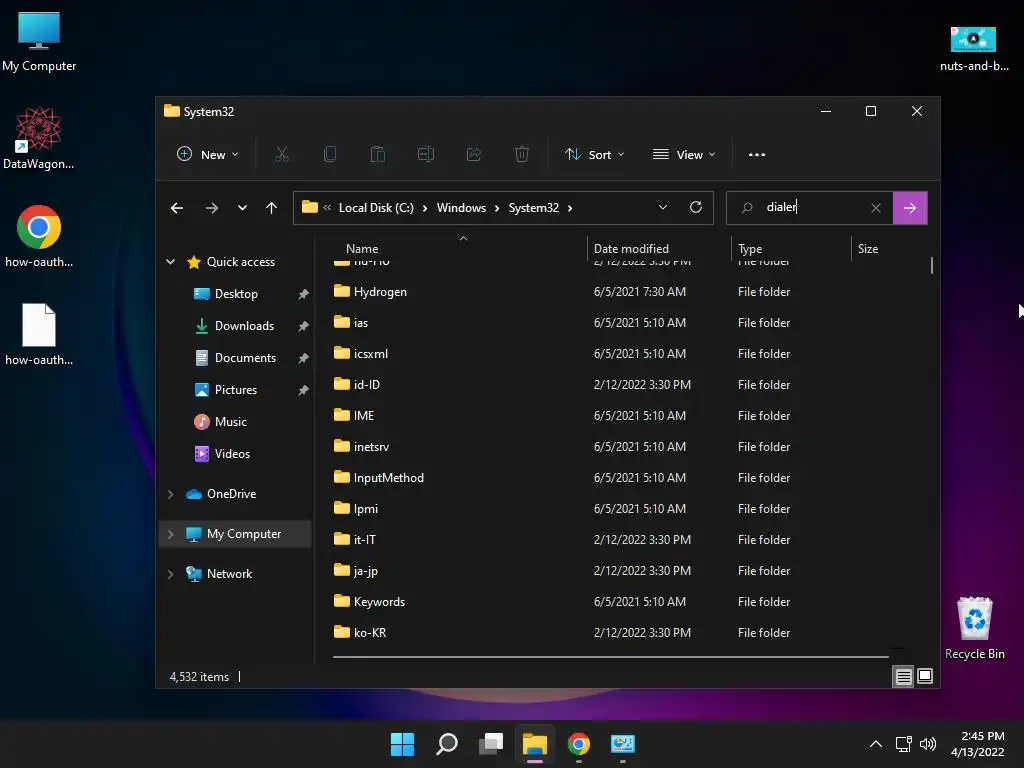Go back with the left arrow

(177, 208)
